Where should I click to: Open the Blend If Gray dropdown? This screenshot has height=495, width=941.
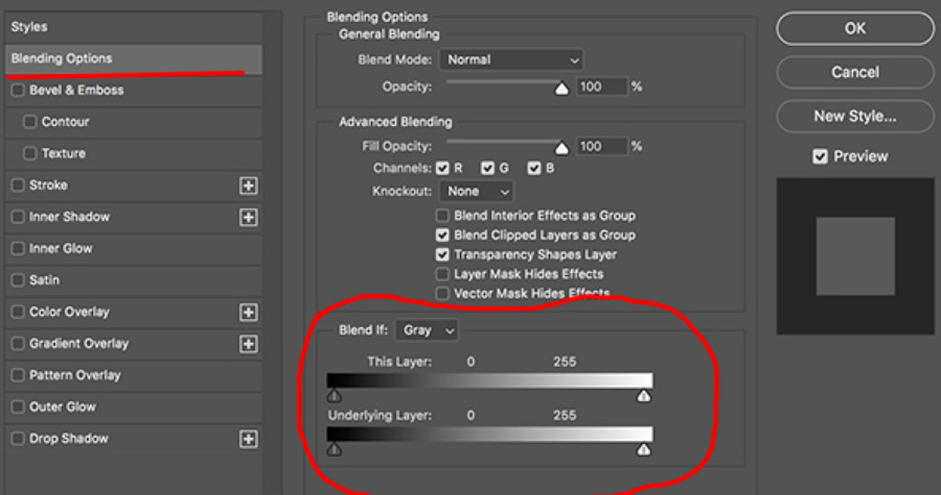427,330
